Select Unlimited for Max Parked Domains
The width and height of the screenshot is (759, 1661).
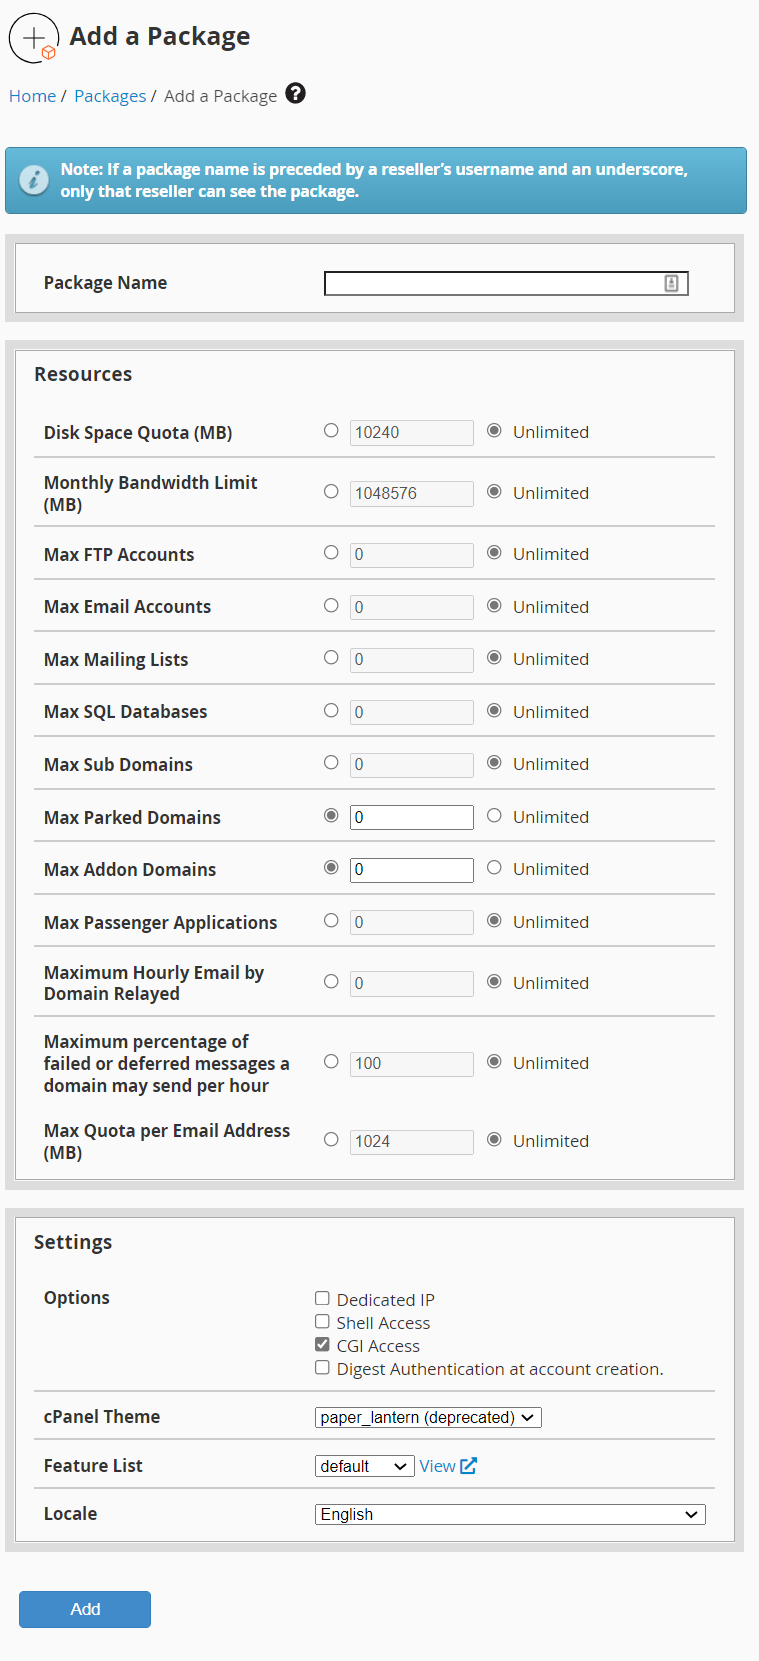click(x=494, y=816)
